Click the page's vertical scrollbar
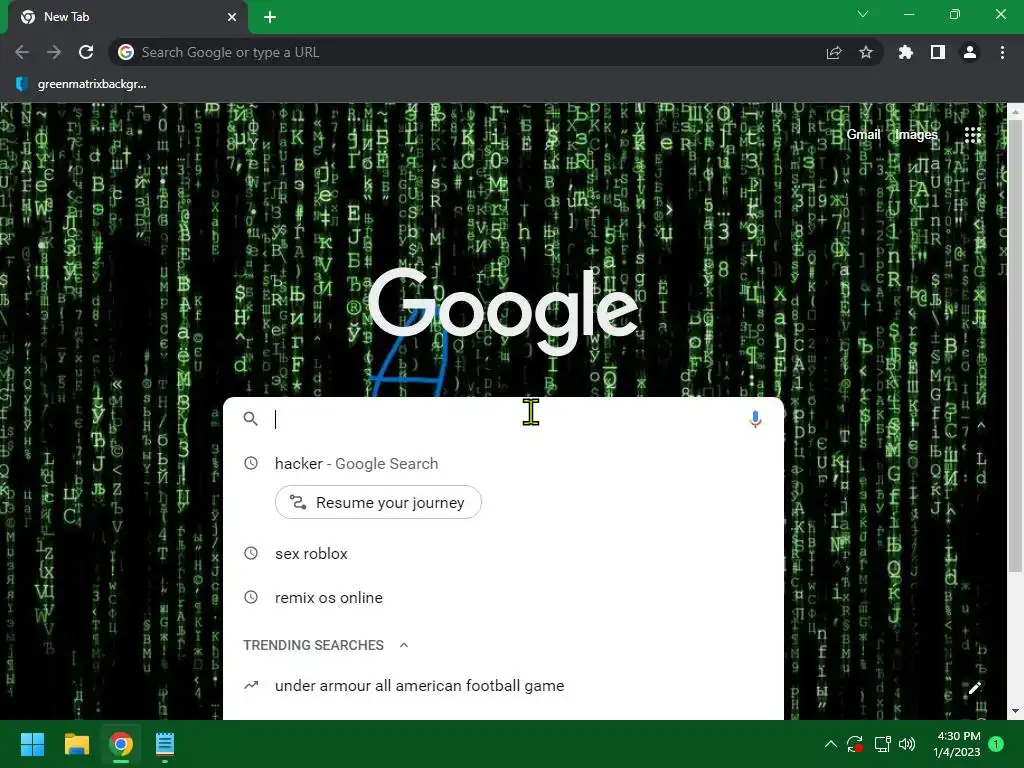1024x768 pixels. (1016, 346)
